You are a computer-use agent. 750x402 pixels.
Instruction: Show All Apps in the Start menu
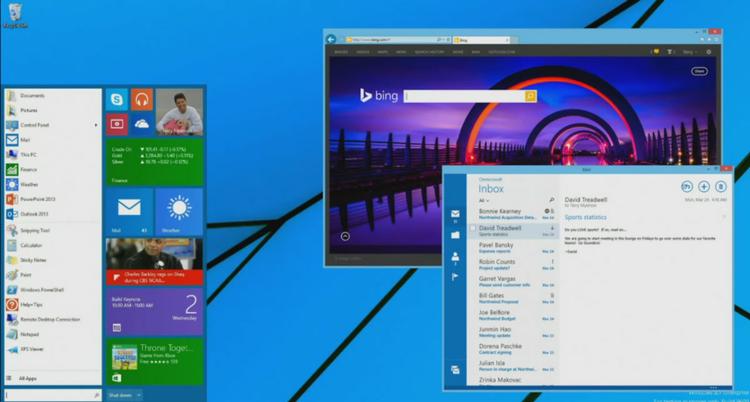click(53, 379)
